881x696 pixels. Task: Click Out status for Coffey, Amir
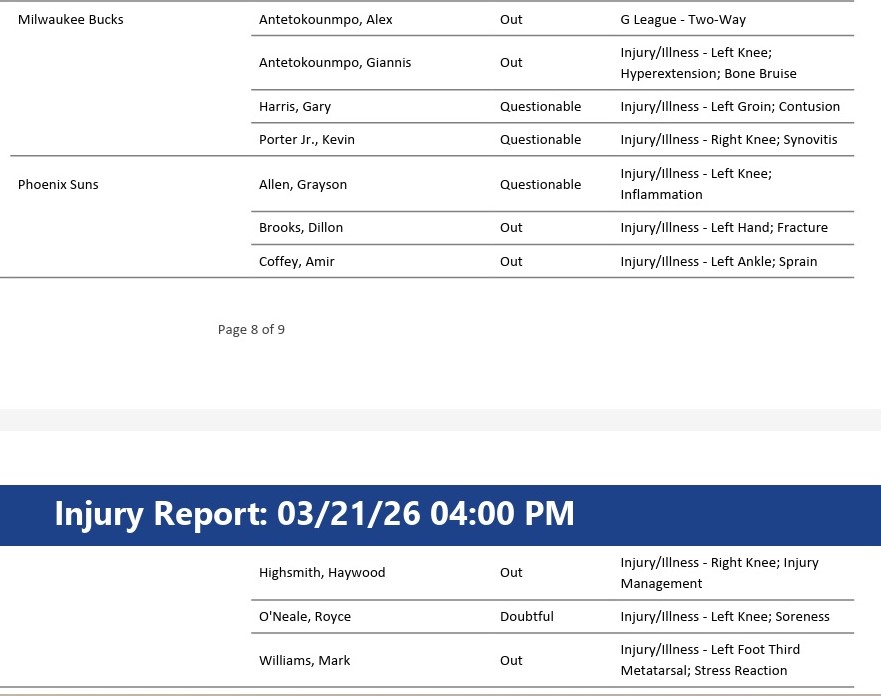coord(511,262)
